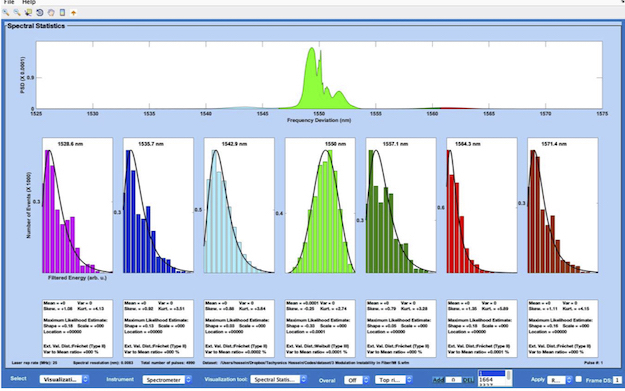Viewport: 625px width, 391px height.
Task: Click the statistics box under 1571.4 nm
Action: tap(563, 328)
